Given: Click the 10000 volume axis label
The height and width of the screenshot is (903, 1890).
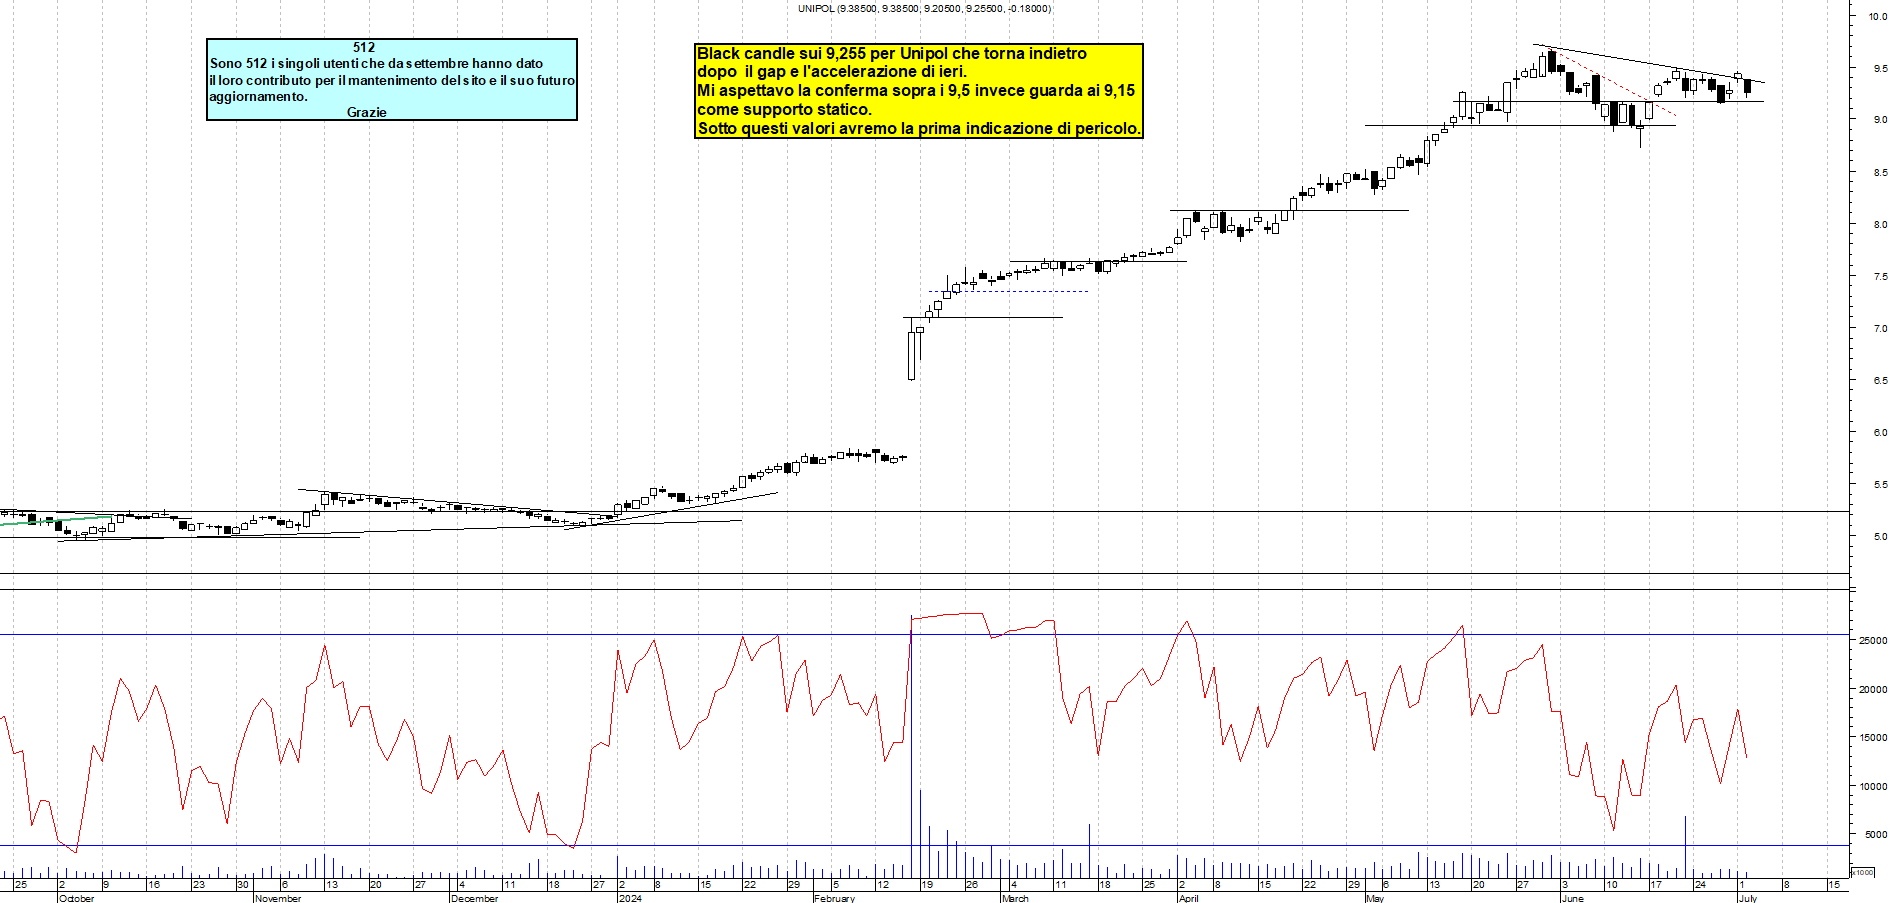Looking at the screenshot, I should tap(1873, 786).
